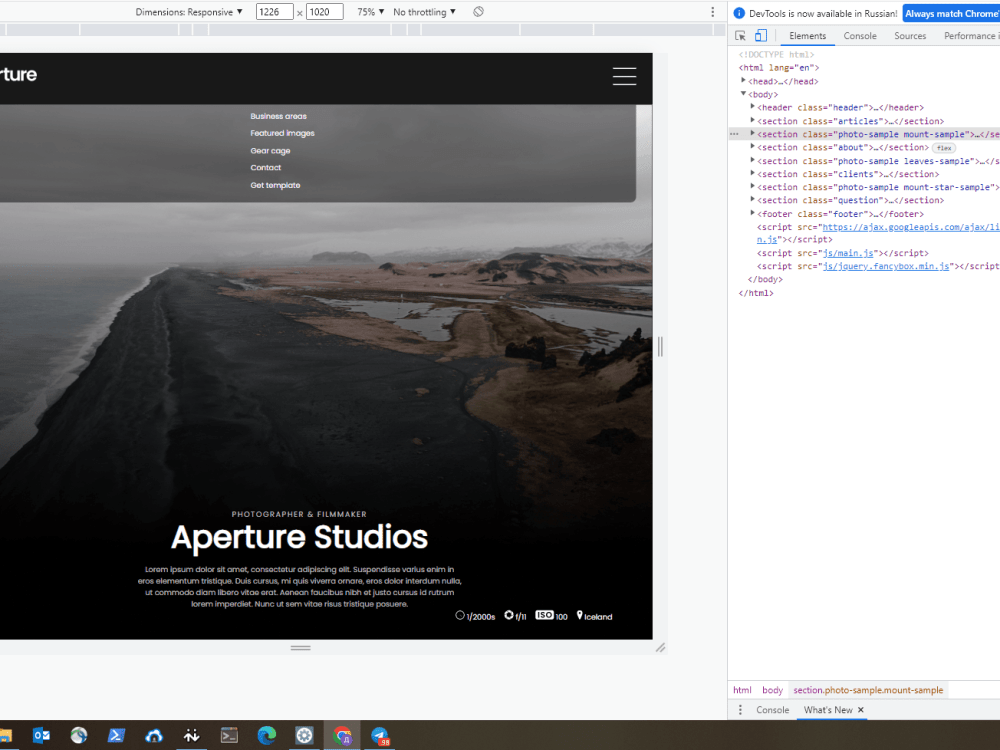Click the info icon in DevTools notice
The width and height of the screenshot is (1000, 750).
pos(739,13)
